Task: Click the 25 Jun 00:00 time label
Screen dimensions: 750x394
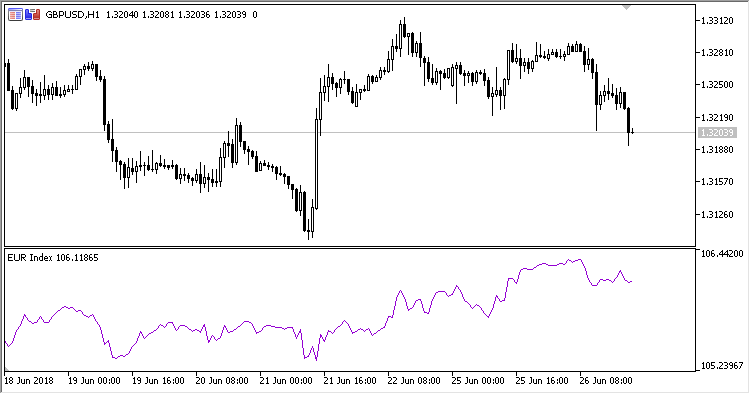Action: (x=478, y=381)
